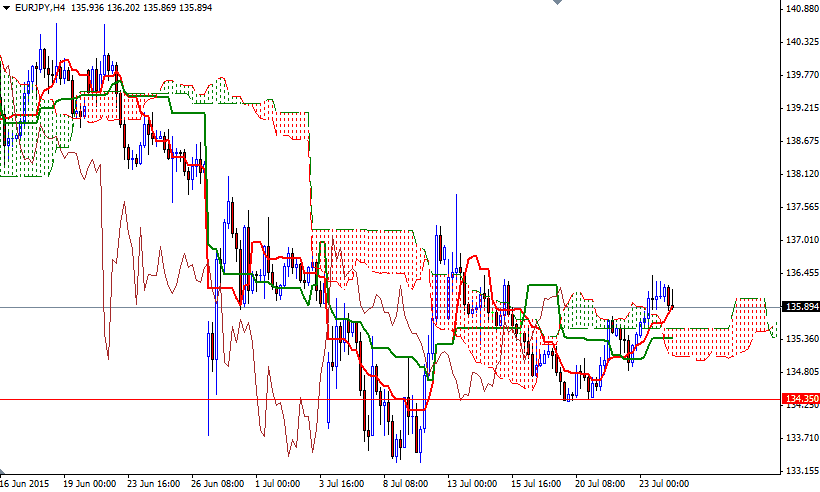This screenshot has height=492, width=820.
Task: Click the 135.360 price scale value
Action: 802,338
